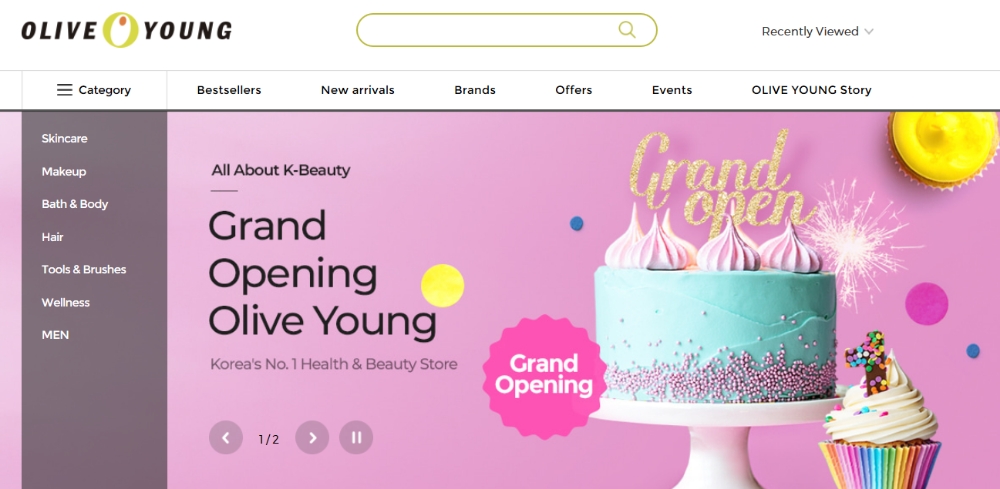Image resolution: width=1000 pixels, height=489 pixels.
Task: Choose Tools & Brushes category
Action: (84, 269)
